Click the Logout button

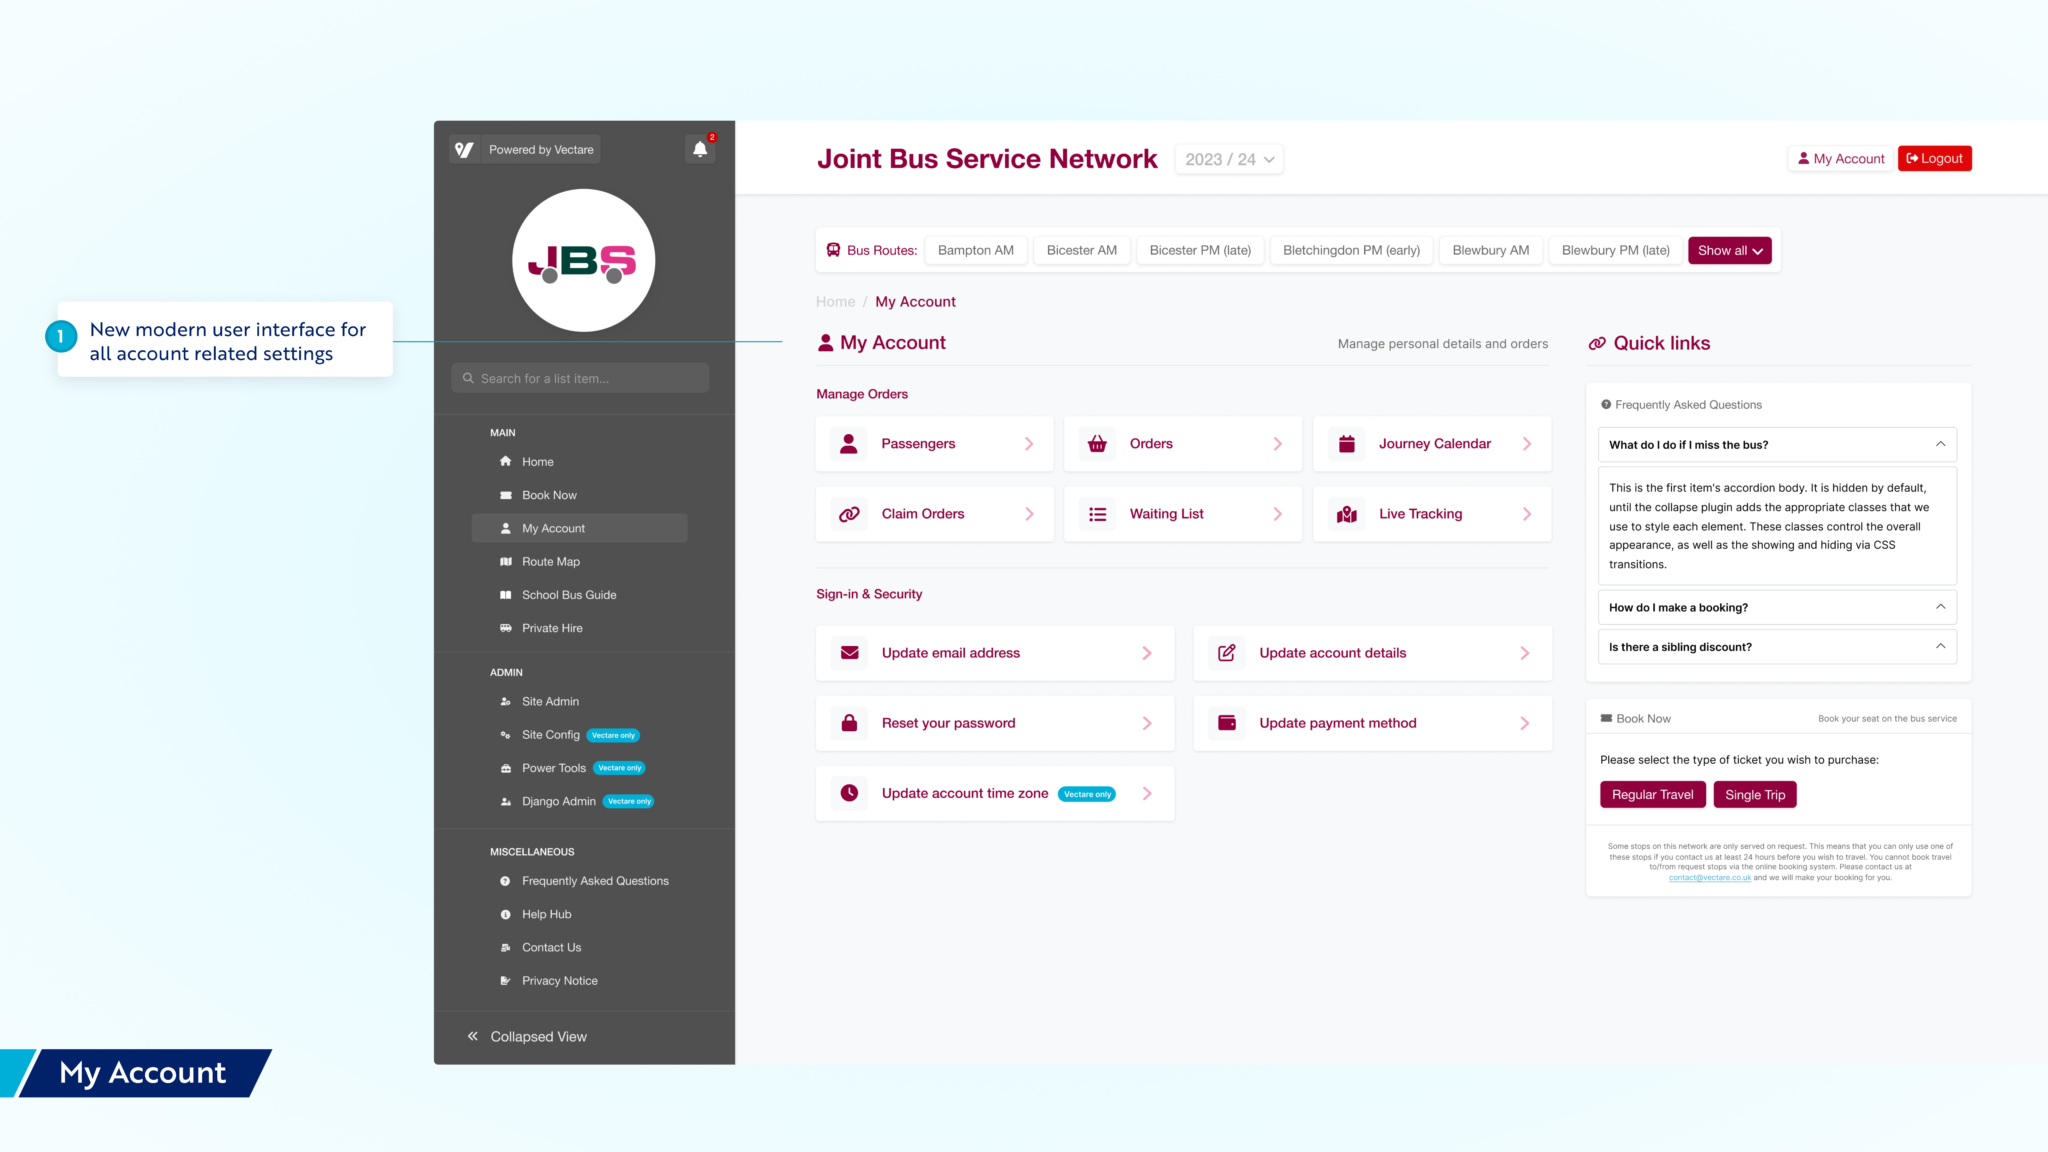[x=1934, y=158]
